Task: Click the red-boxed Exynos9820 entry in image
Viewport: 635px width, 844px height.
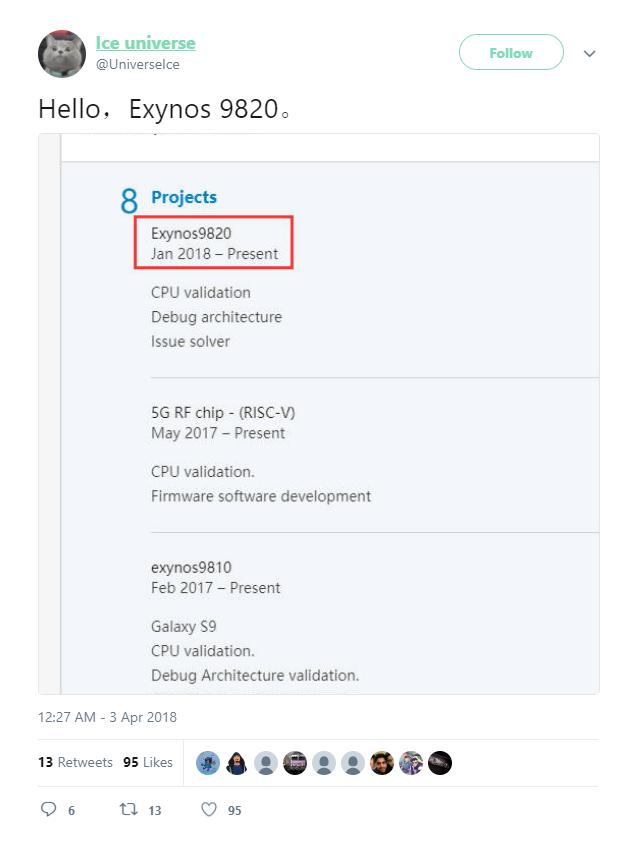Action: pyautogui.click(x=215, y=243)
